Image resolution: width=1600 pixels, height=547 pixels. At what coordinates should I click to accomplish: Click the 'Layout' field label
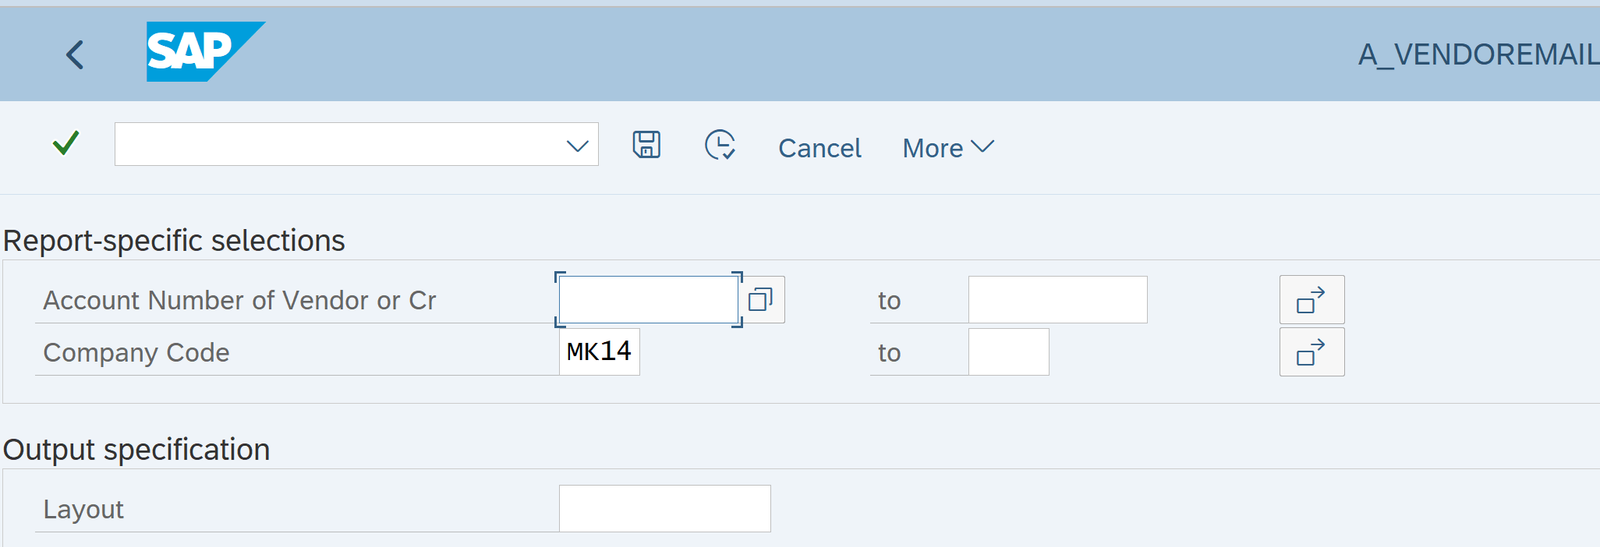point(83,510)
